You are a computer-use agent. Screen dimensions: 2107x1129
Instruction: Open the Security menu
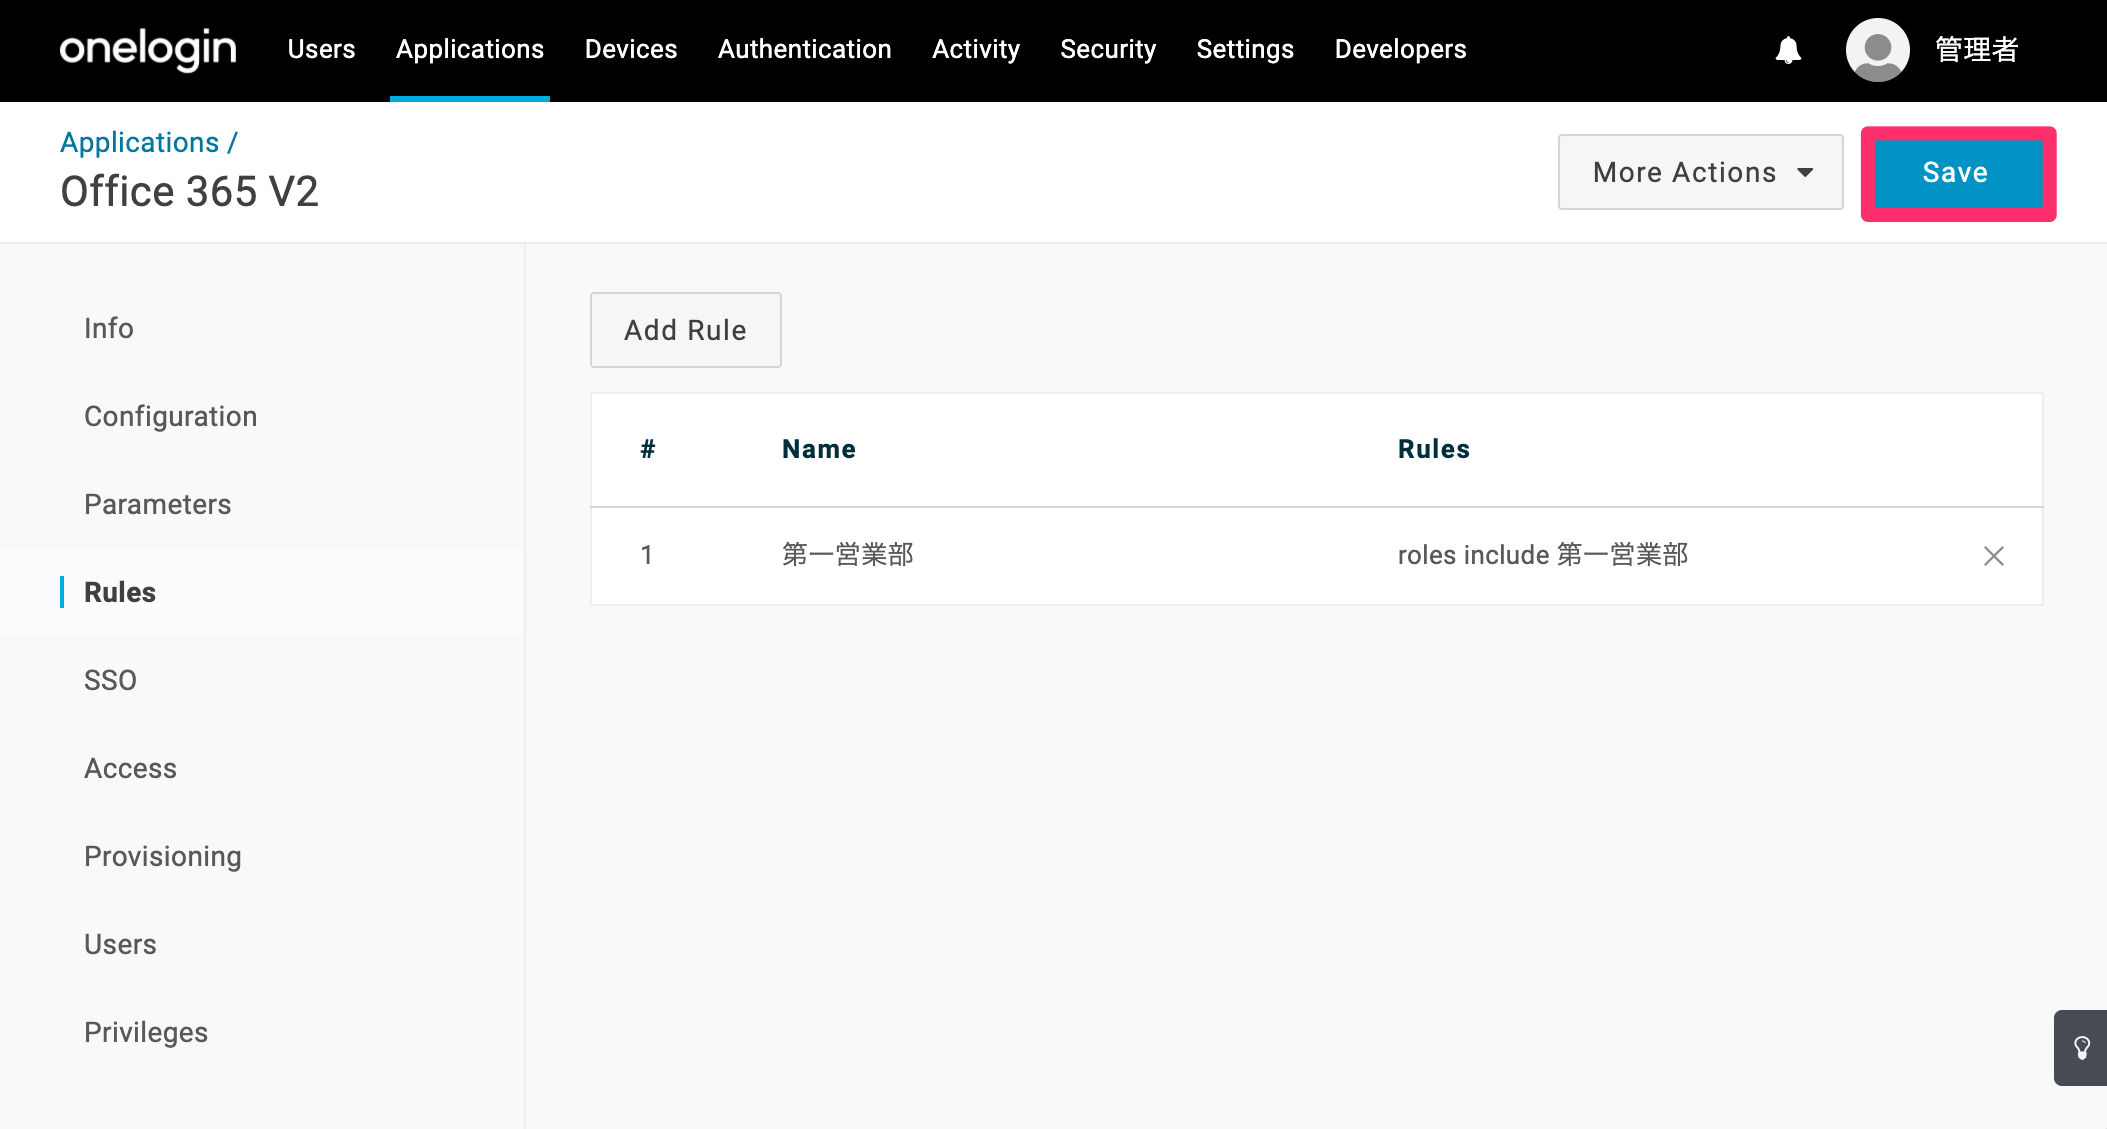point(1108,49)
